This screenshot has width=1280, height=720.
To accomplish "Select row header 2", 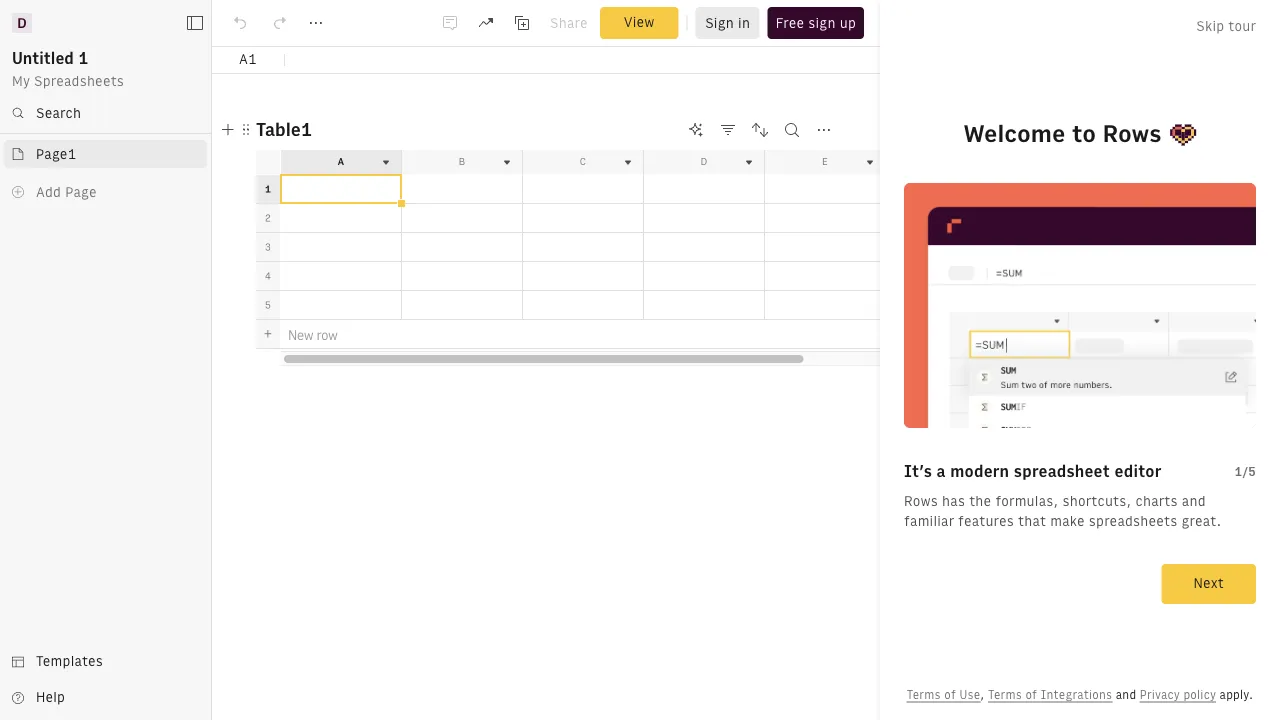I will tap(268, 218).
